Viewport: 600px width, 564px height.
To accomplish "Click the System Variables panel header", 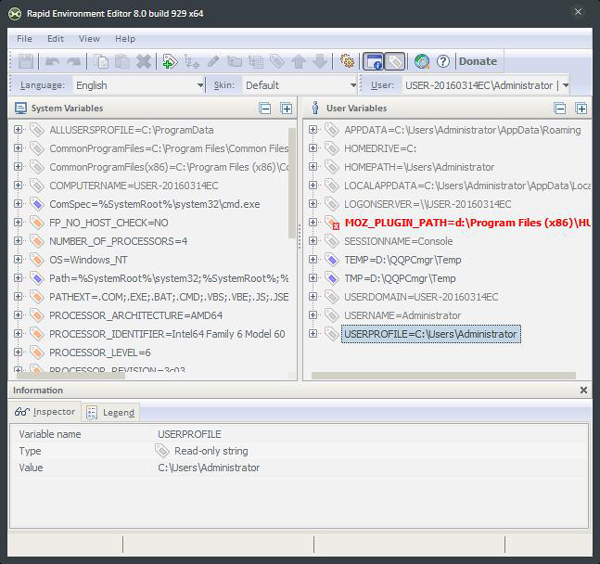I will [x=152, y=108].
